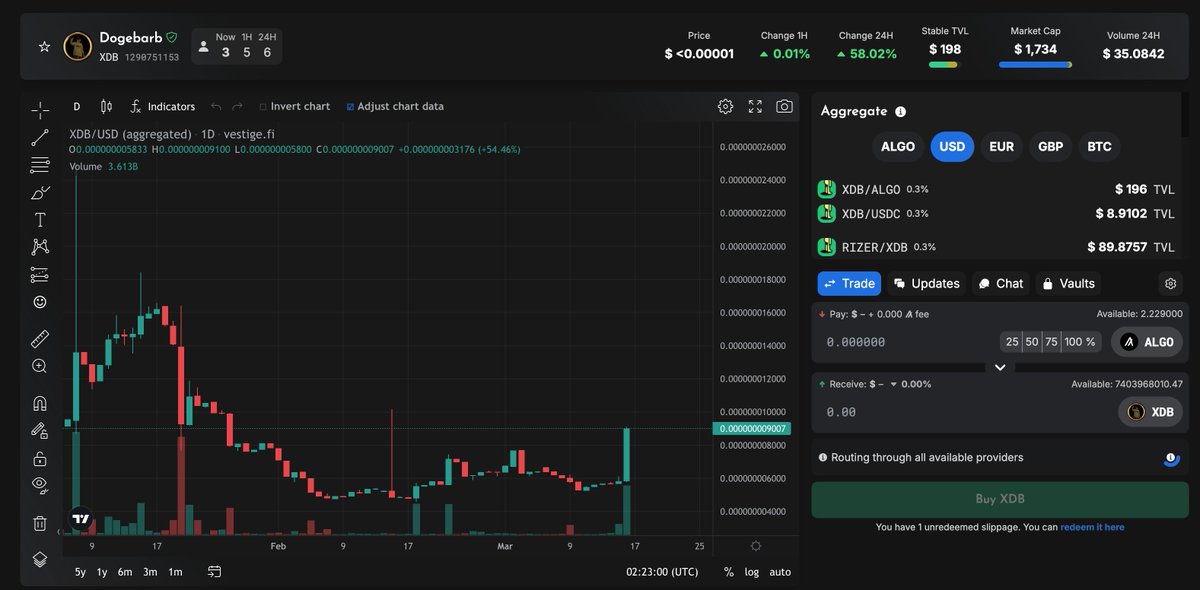Select the ruler measure tool
The height and width of the screenshot is (590, 1200).
40,338
